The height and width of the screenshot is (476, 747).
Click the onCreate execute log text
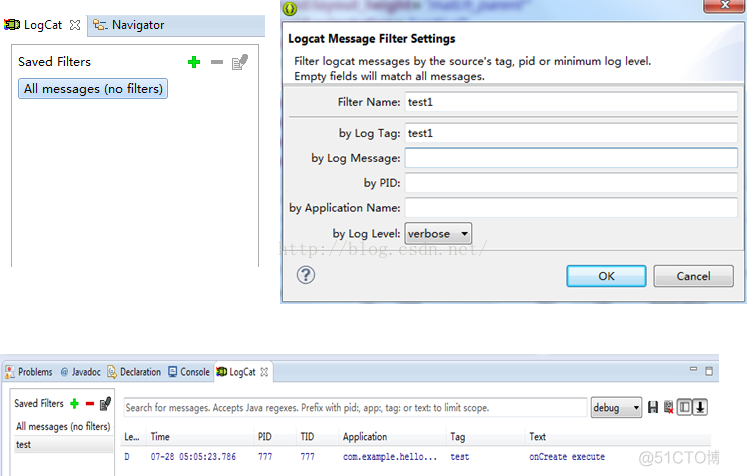coord(567,457)
